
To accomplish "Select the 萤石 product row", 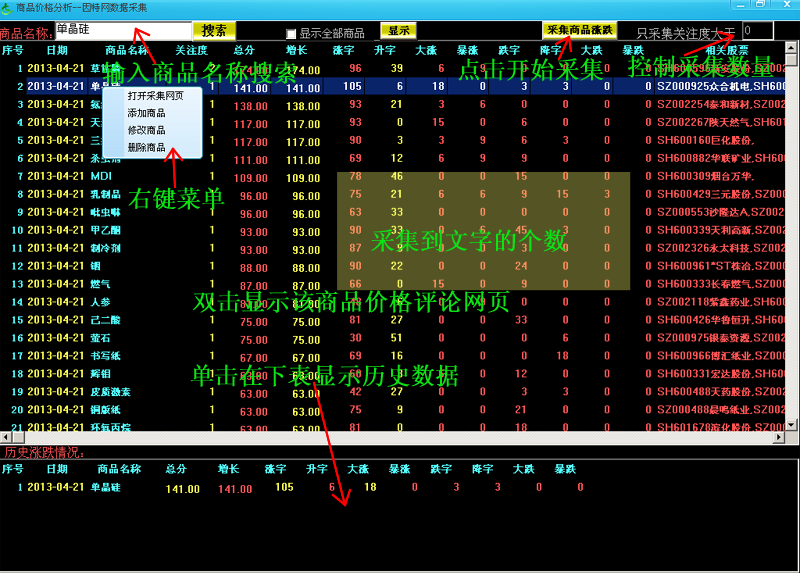I will click(x=393, y=338).
